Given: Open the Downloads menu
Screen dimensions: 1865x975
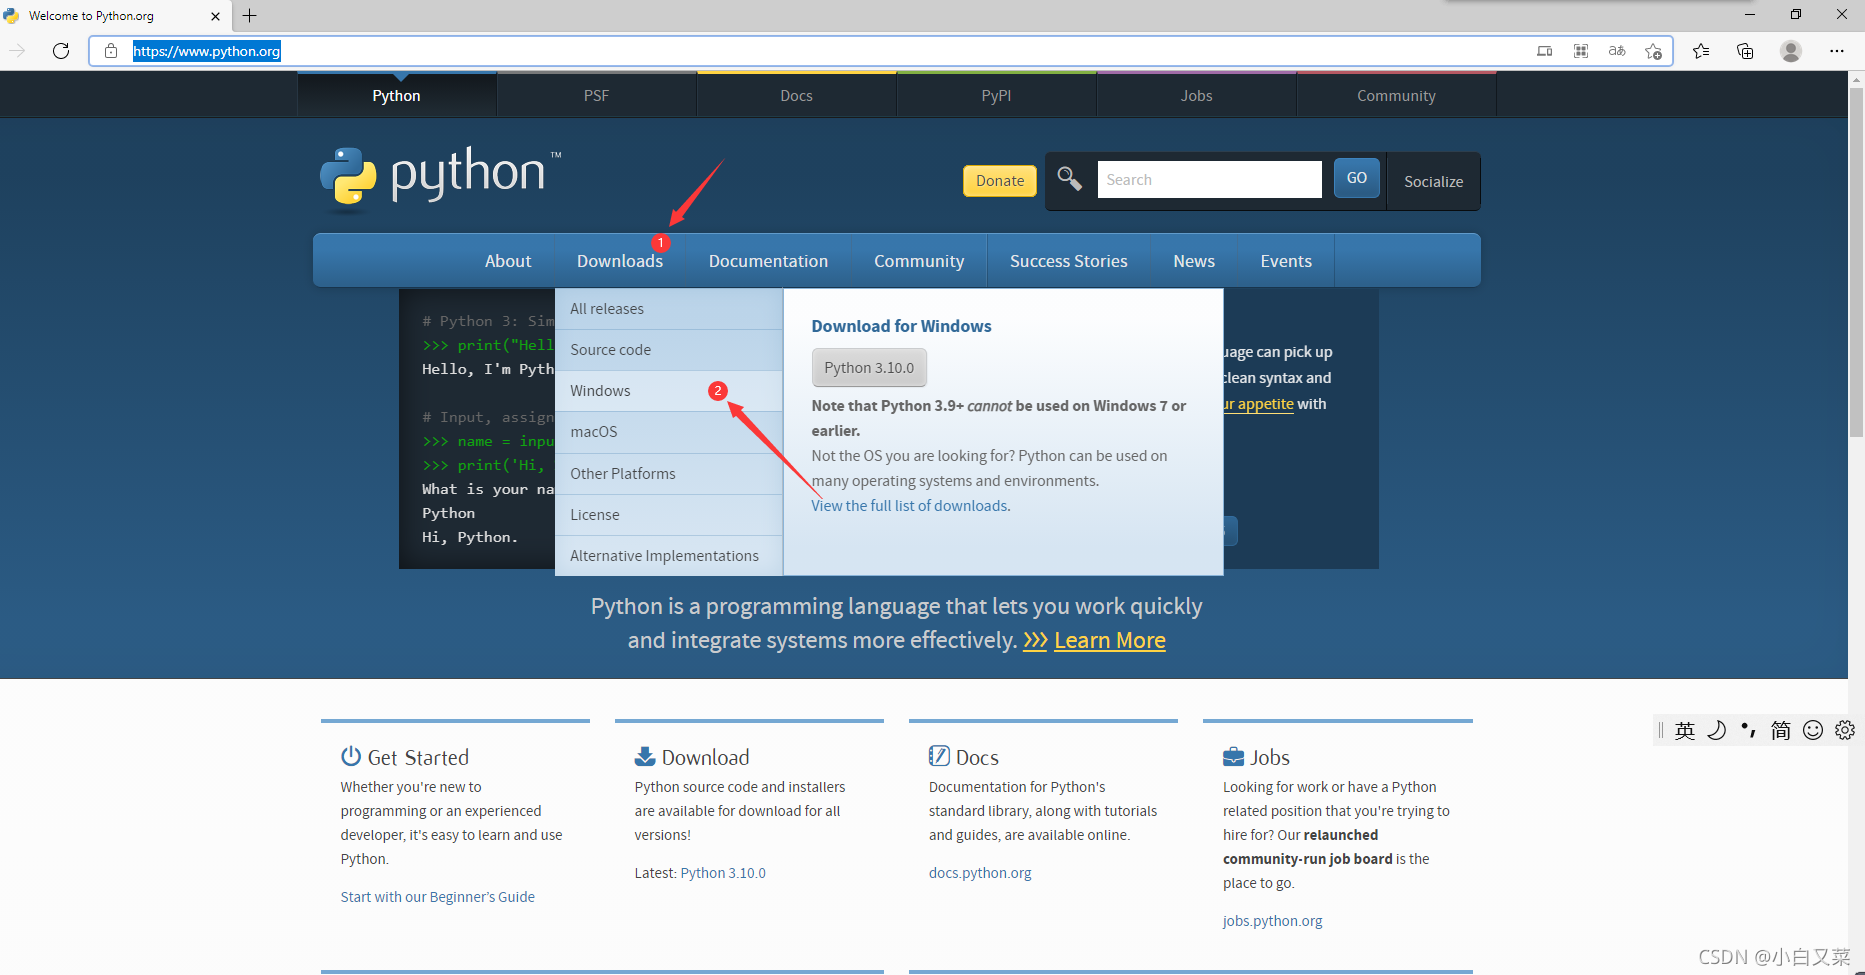Looking at the screenshot, I should (620, 261).
